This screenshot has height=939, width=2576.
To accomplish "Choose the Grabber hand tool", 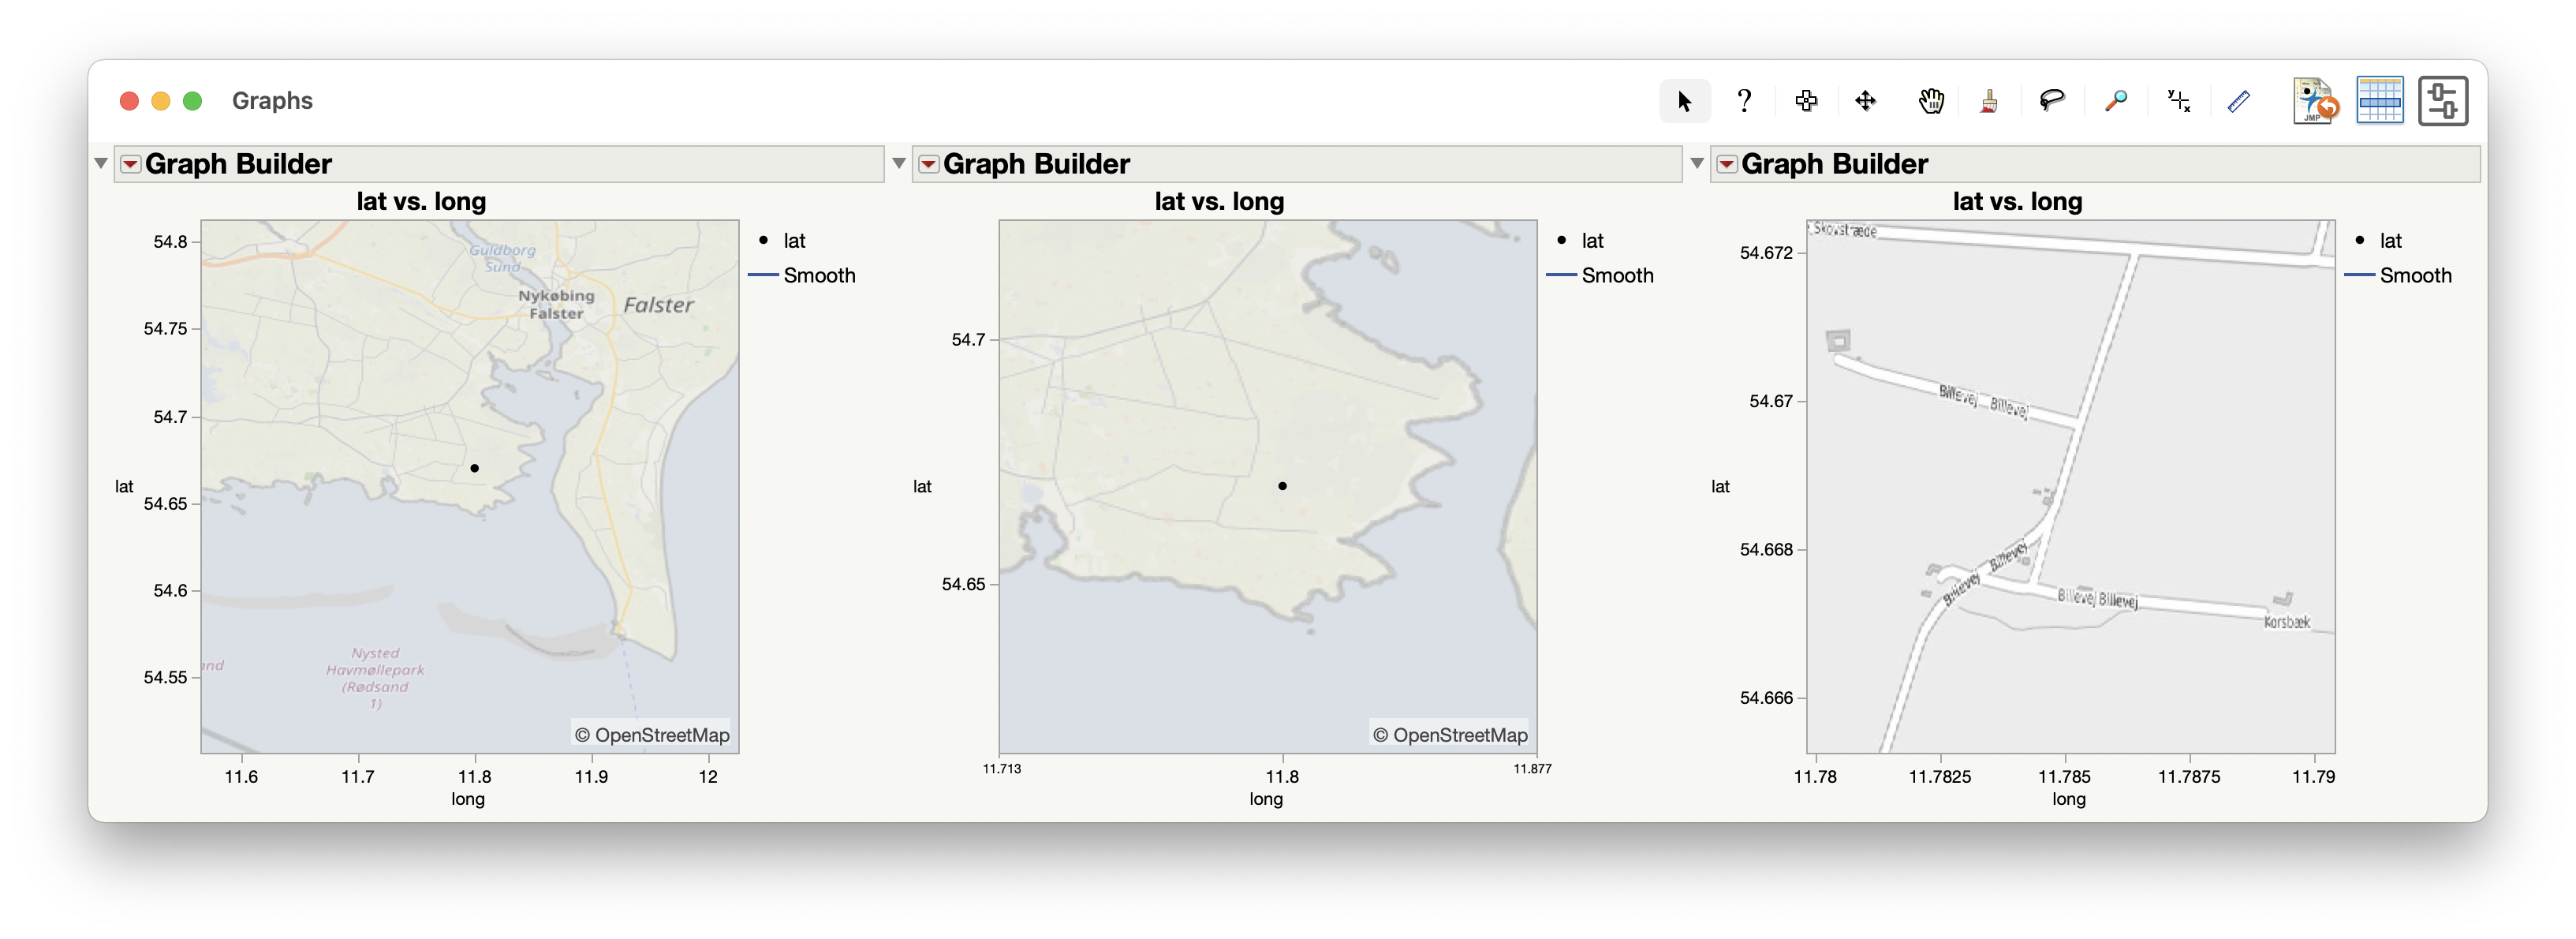I will tap(1931, 100).
